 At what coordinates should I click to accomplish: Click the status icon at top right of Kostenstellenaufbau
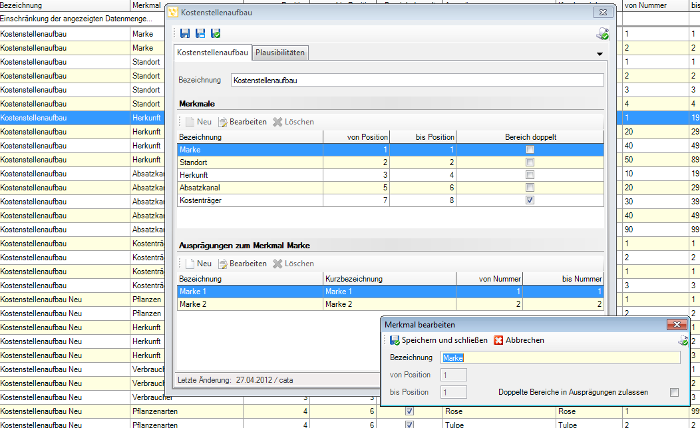pos(603,33)
